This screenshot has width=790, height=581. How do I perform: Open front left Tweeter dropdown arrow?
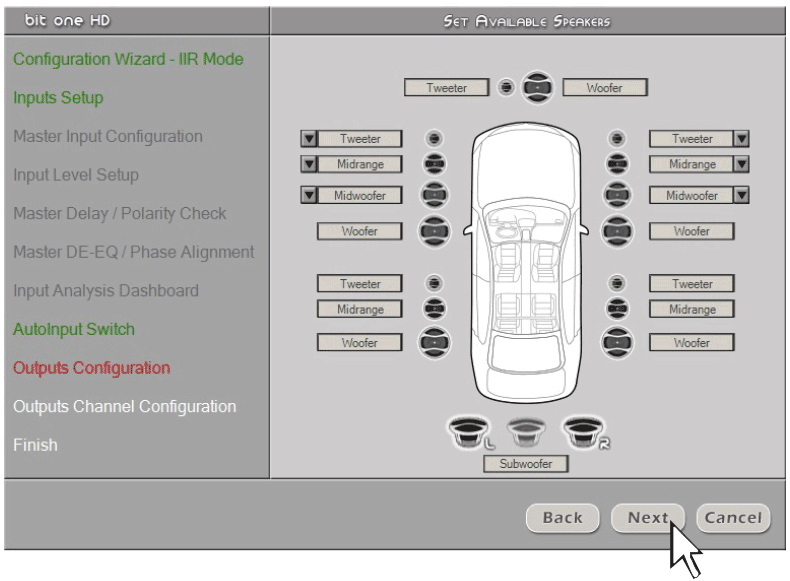[x=309, y=139]
